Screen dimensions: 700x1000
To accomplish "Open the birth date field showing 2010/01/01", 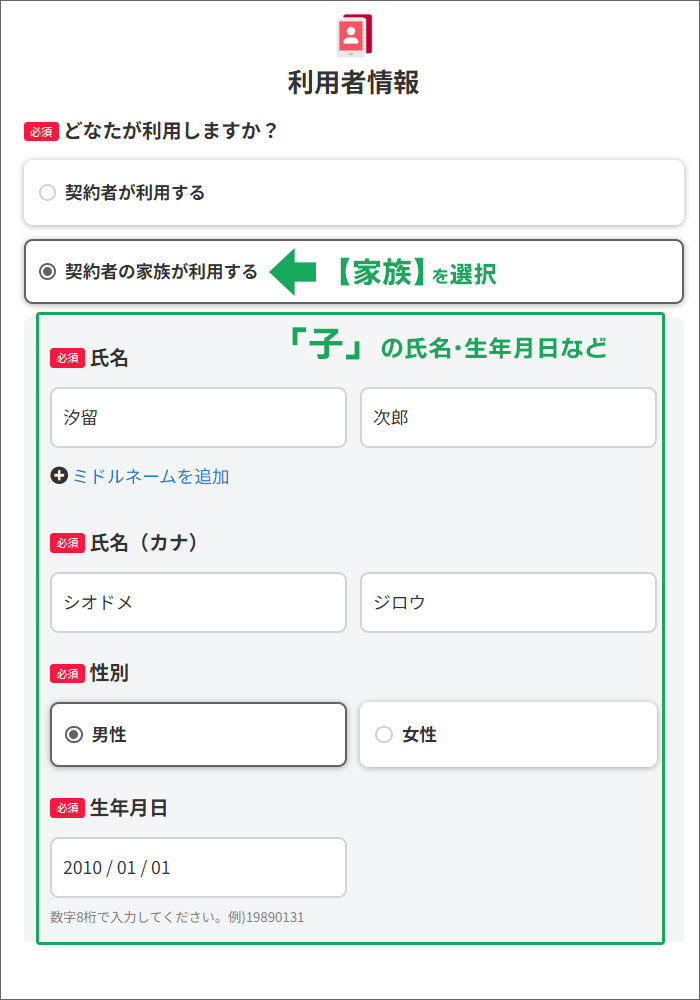I will click(x=198, y=867).
